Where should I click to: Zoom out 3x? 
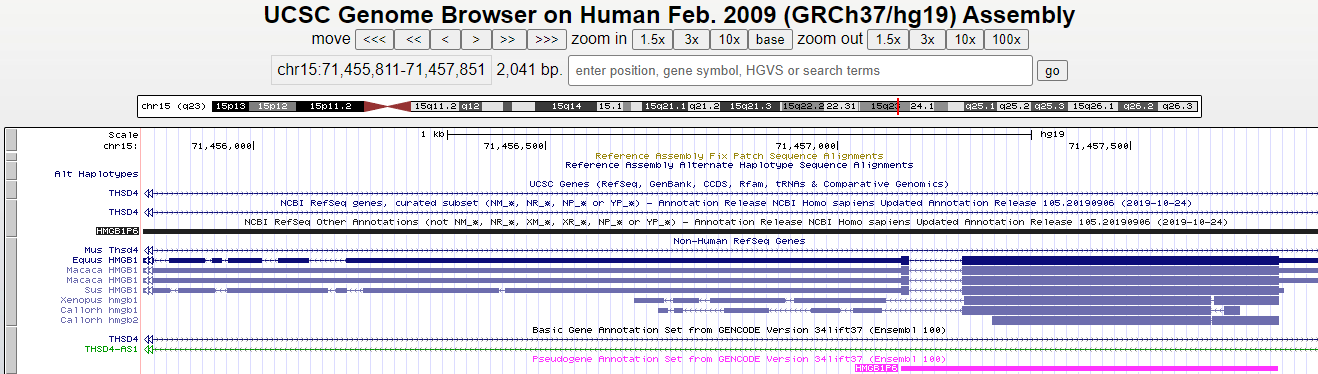(927, 40)
